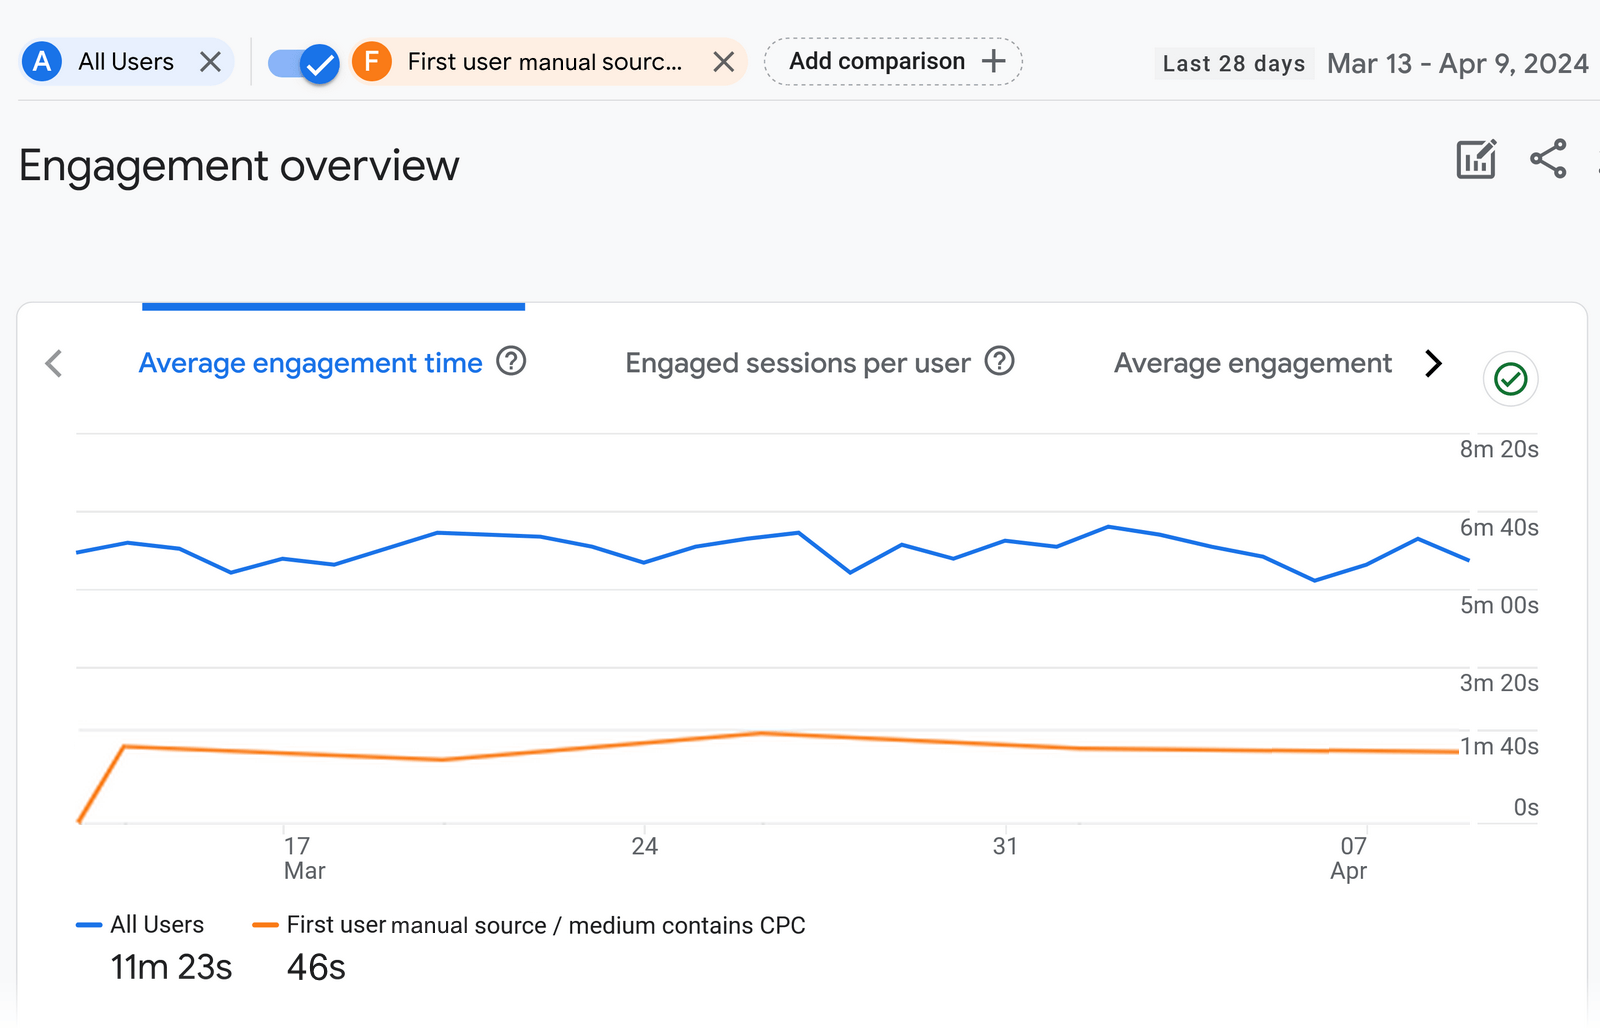Switch to Engaged sessions per user tab
Screen dimensions: 1600x1029
(797, 363)
